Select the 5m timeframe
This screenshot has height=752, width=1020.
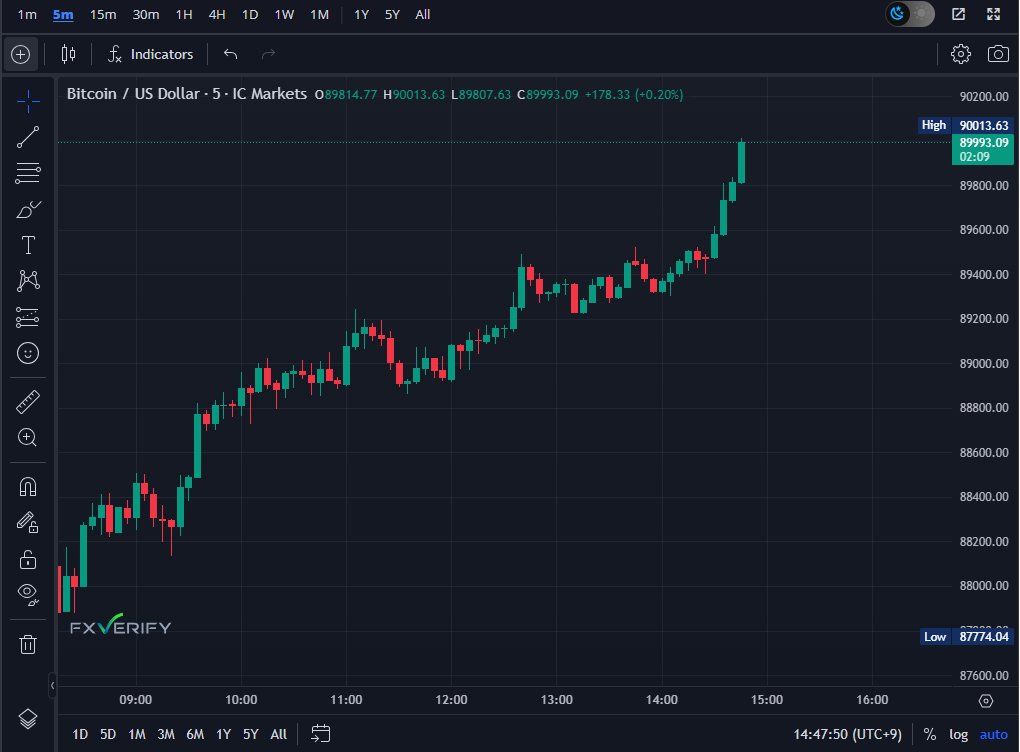tap(63, 14)
